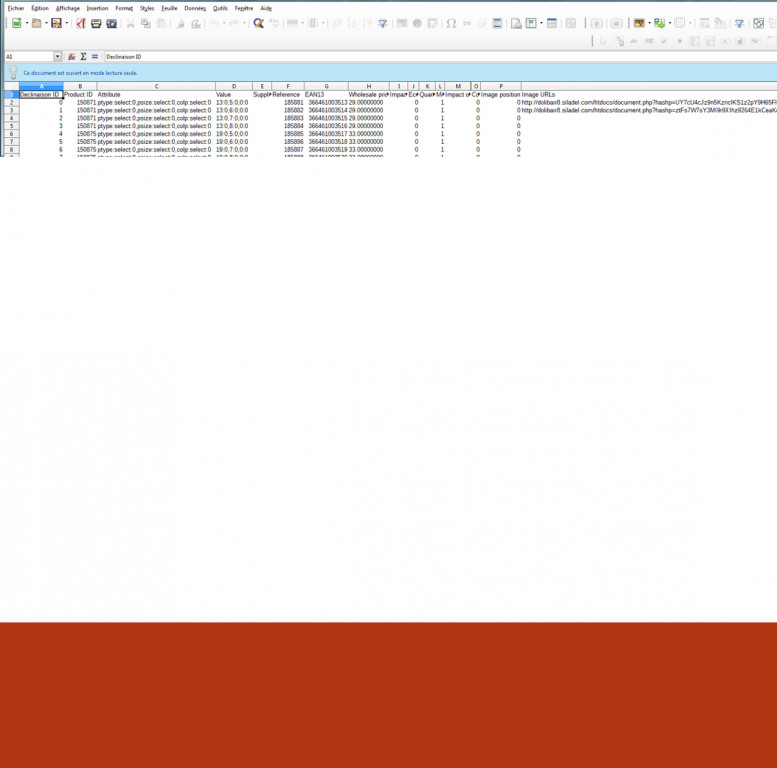Select the form Label Field control icon

[634, 41]
